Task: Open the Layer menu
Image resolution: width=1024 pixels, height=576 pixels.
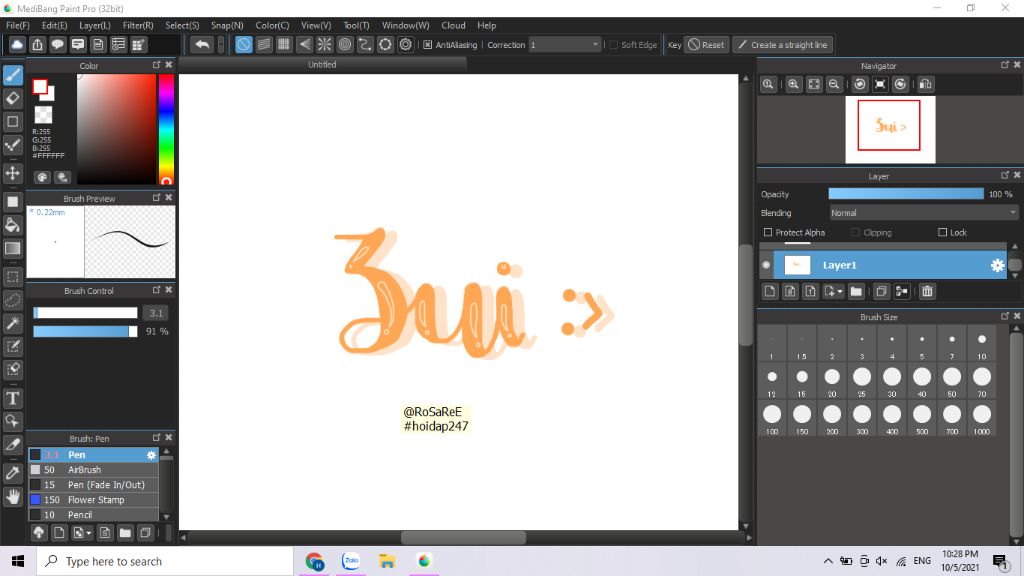Action: coord(95,25)
